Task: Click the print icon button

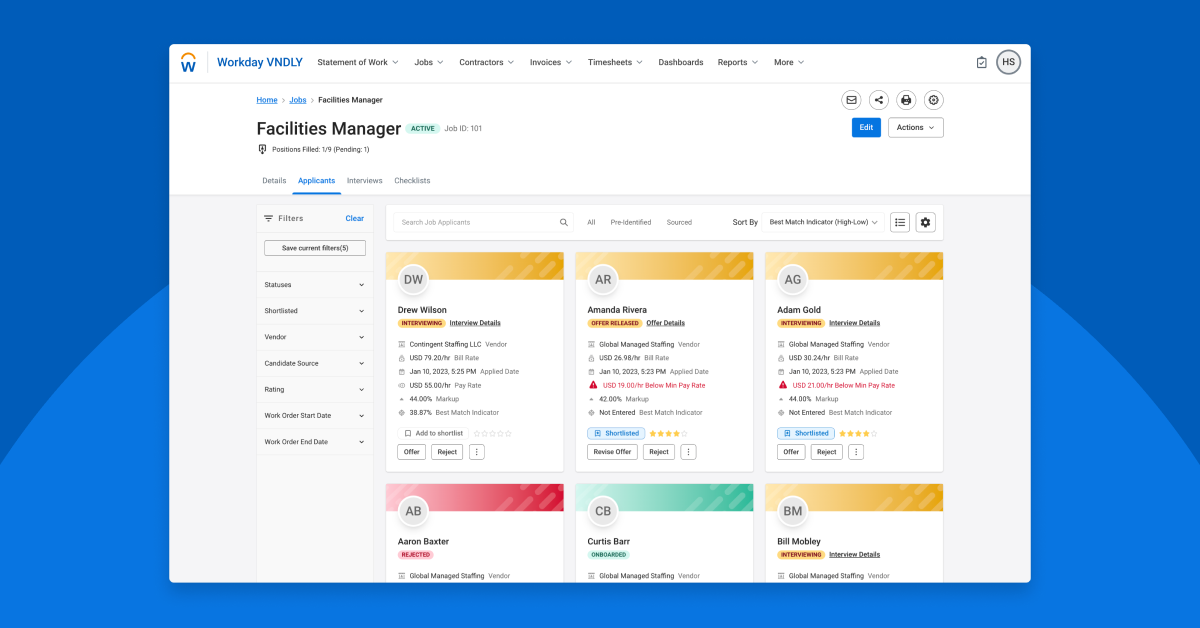Action: point(906,100)
